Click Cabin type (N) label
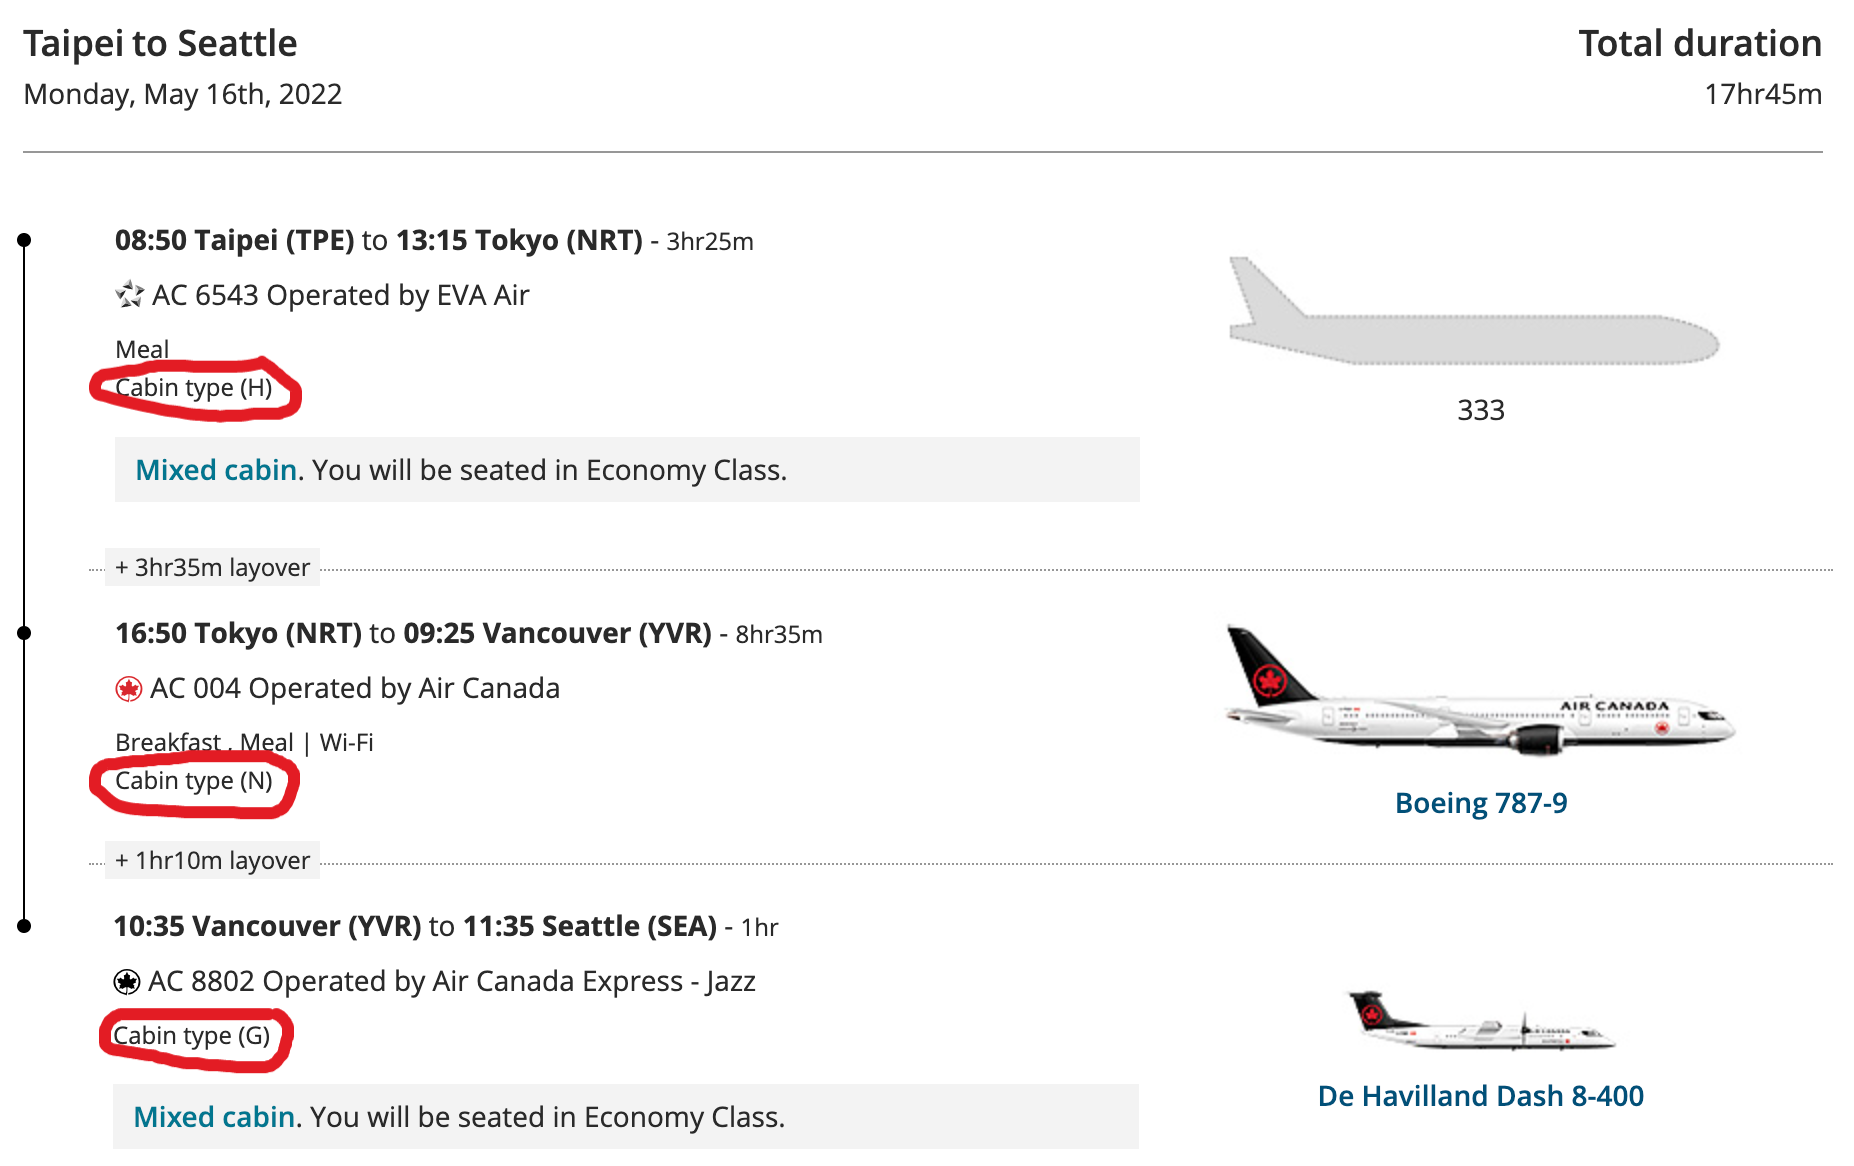Viewport: 1854px width, 1166px height. pyautogui.click(x=194, y=781)
